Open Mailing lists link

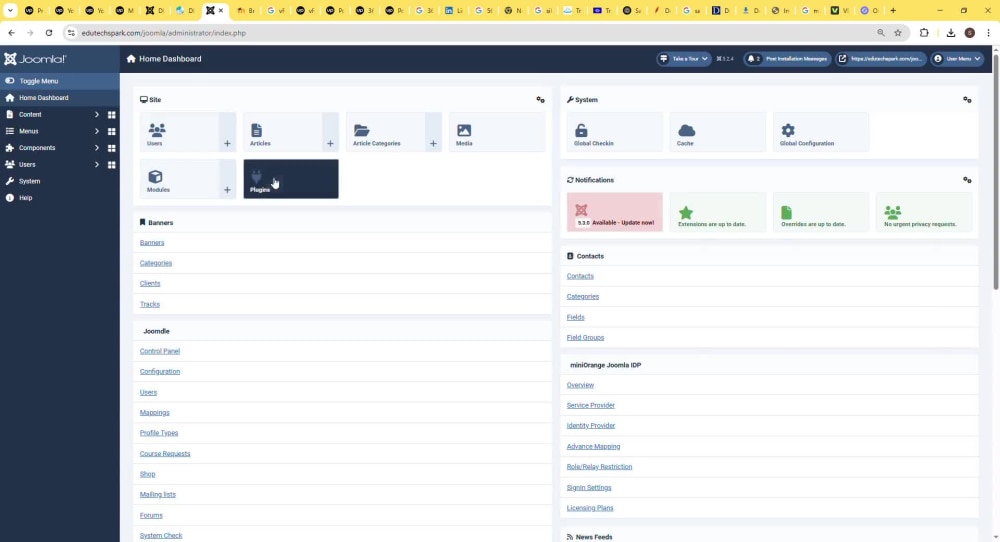pyautogui.click(x=158, y=495)
